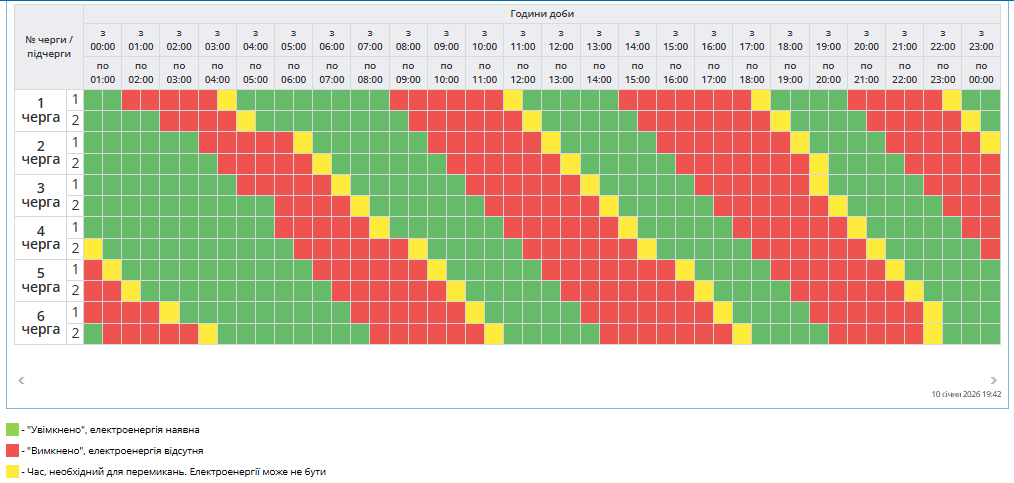
Task: Click the red 'Вимкнено' legend square
Action: click(12, 450)
